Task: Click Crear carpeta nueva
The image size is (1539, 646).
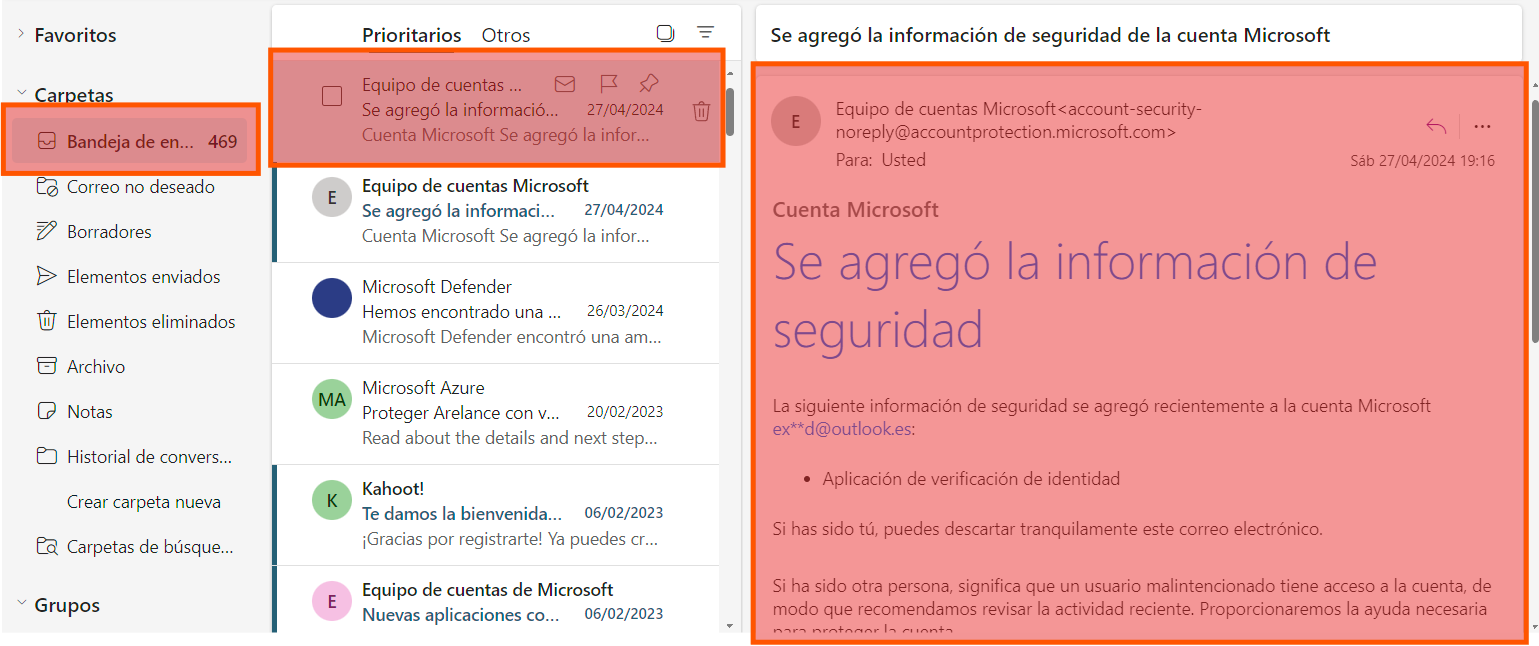Action: (x=144, y=502)
